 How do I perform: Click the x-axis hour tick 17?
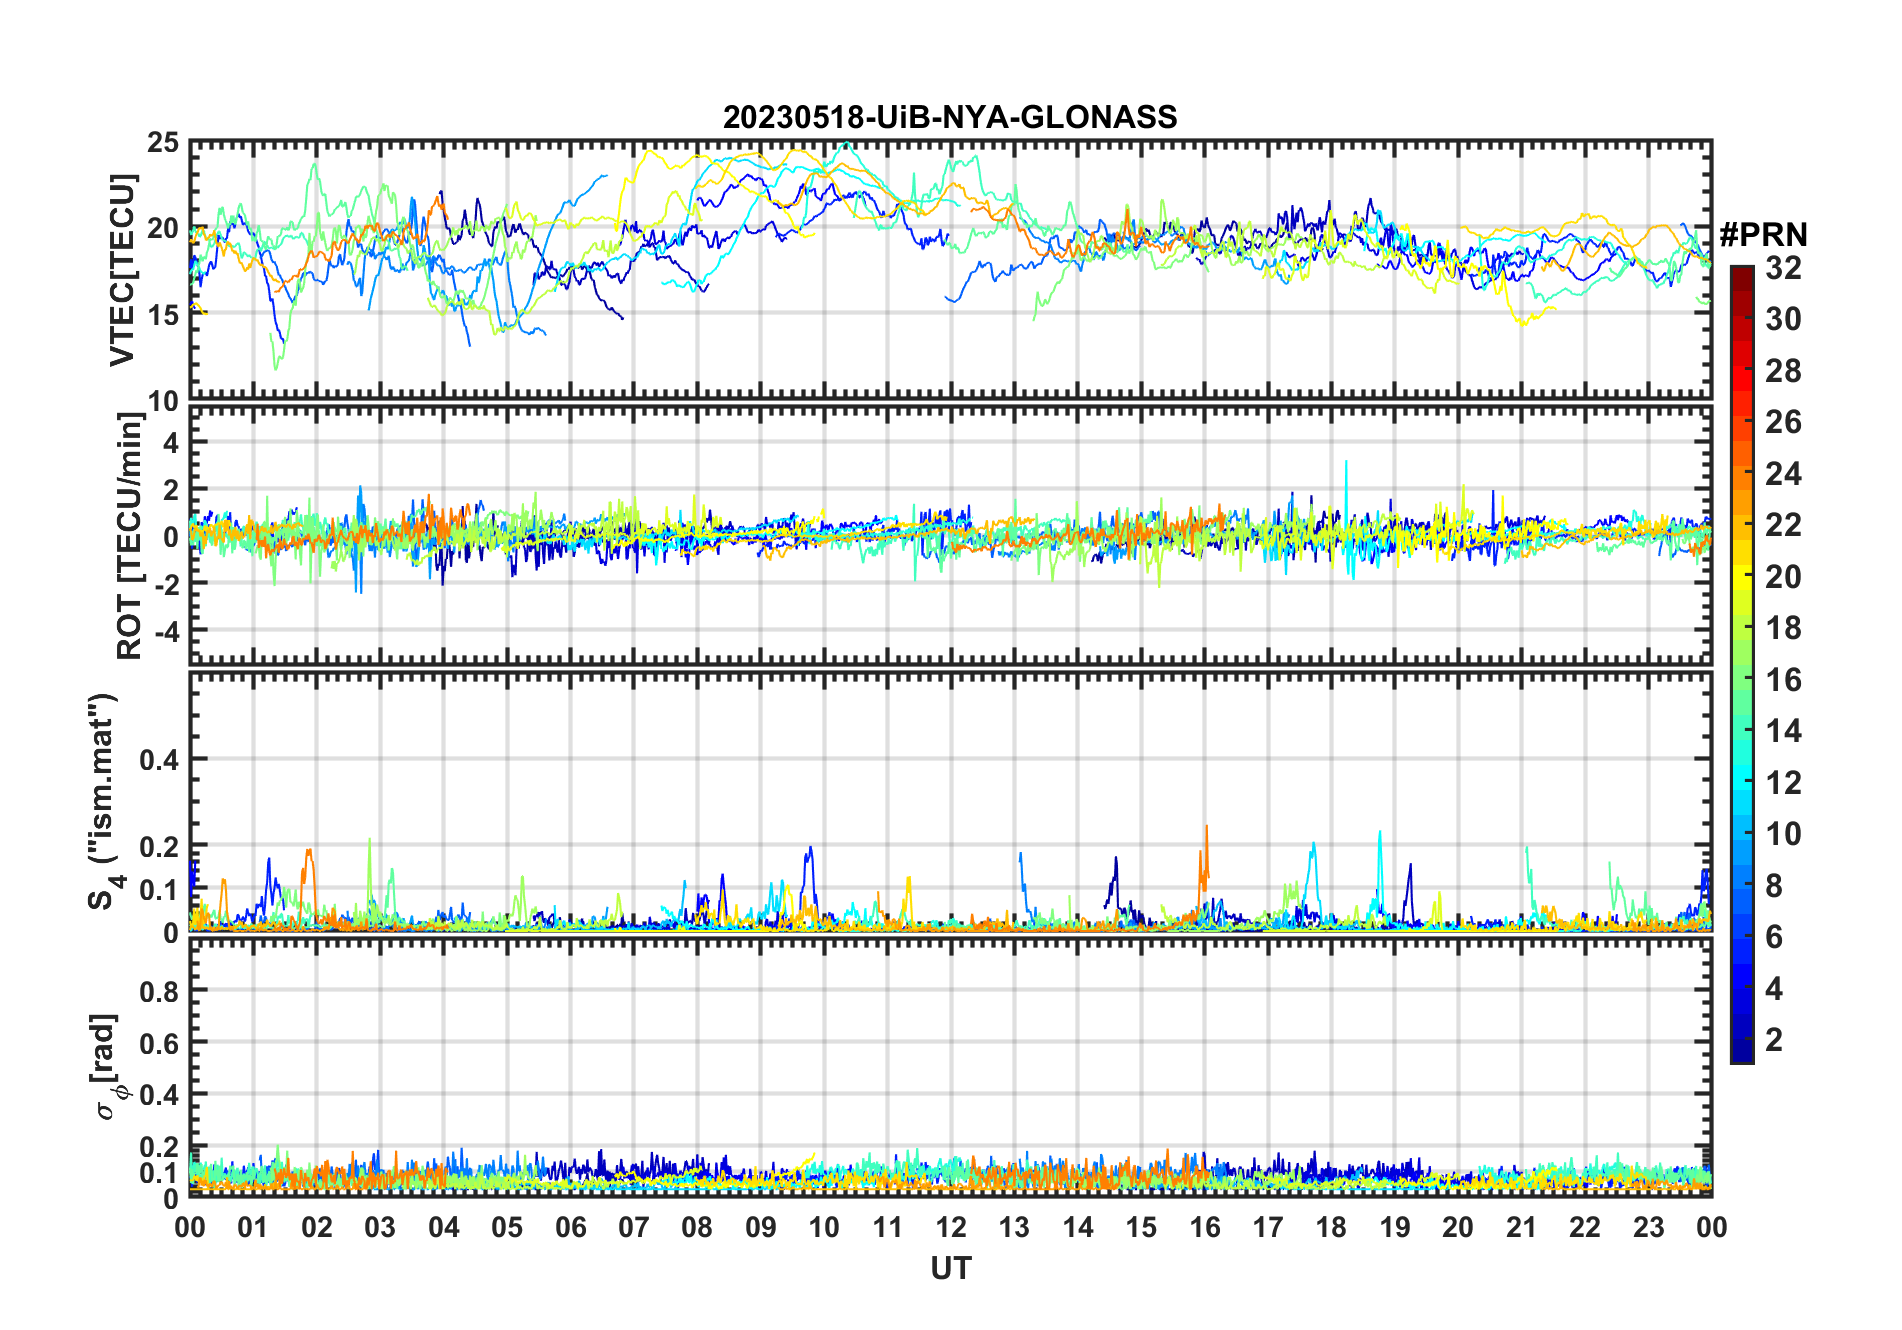point(1268,1227)
